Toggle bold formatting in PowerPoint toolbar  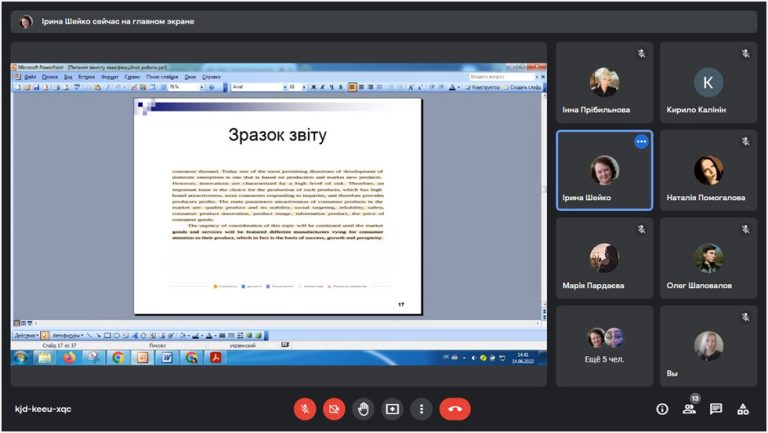[x=313, y=87]
